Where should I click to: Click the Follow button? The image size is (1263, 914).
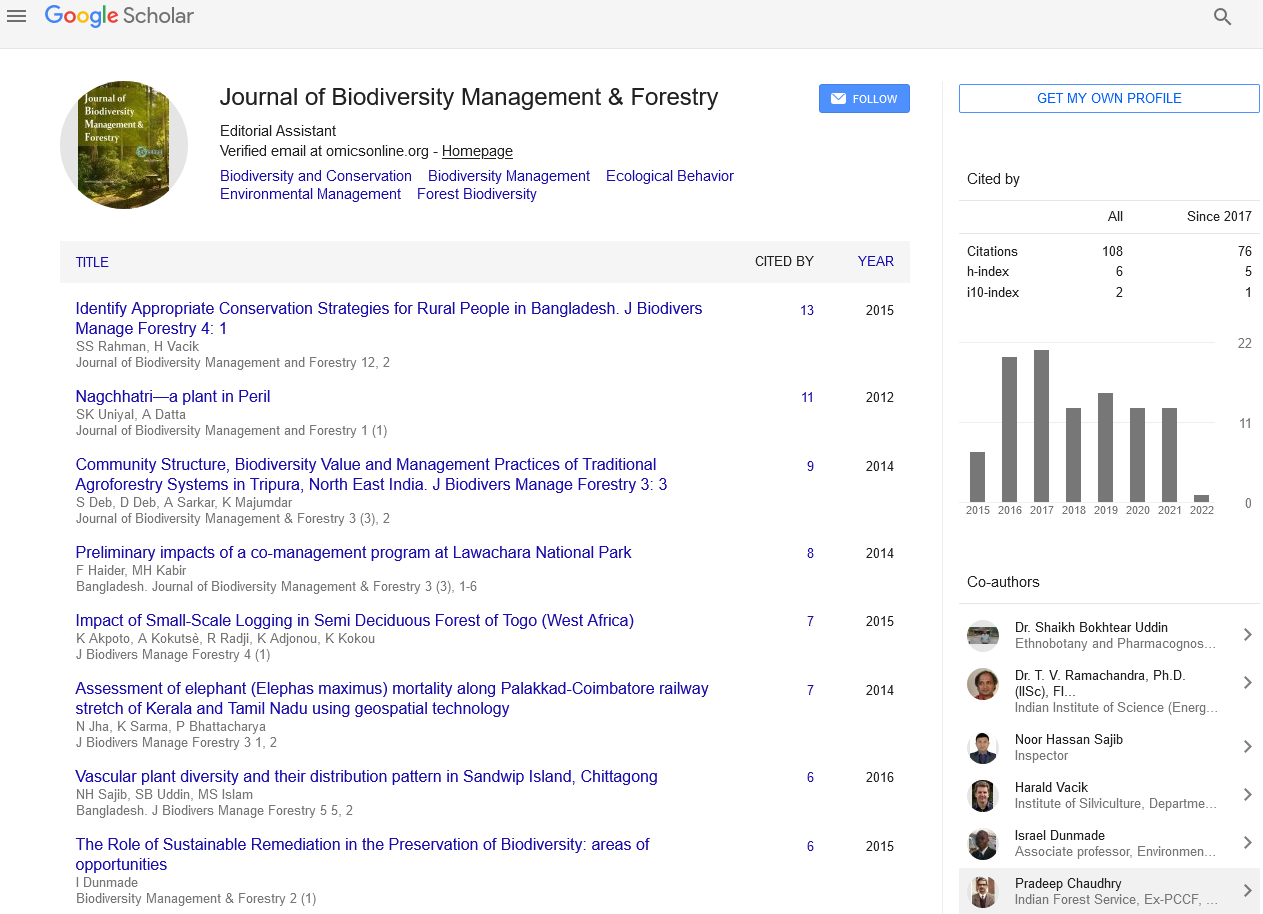864,99
